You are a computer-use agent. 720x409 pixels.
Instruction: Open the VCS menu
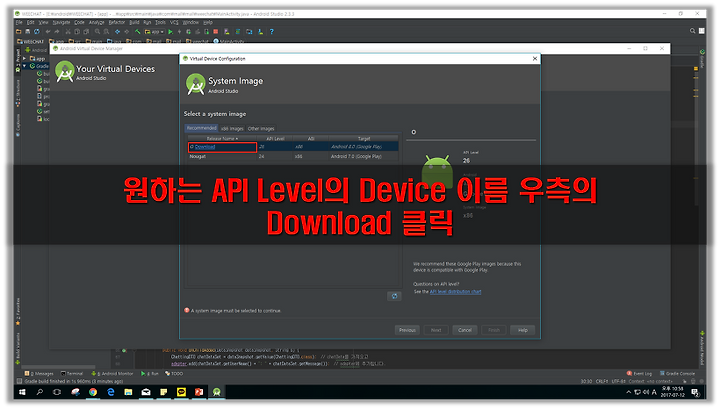pyautogui.click(x=174, y=22)
